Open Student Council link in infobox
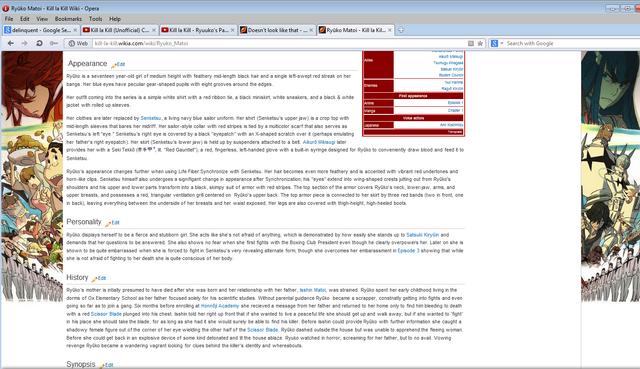 pyautogui.click(x=451, y=75)
